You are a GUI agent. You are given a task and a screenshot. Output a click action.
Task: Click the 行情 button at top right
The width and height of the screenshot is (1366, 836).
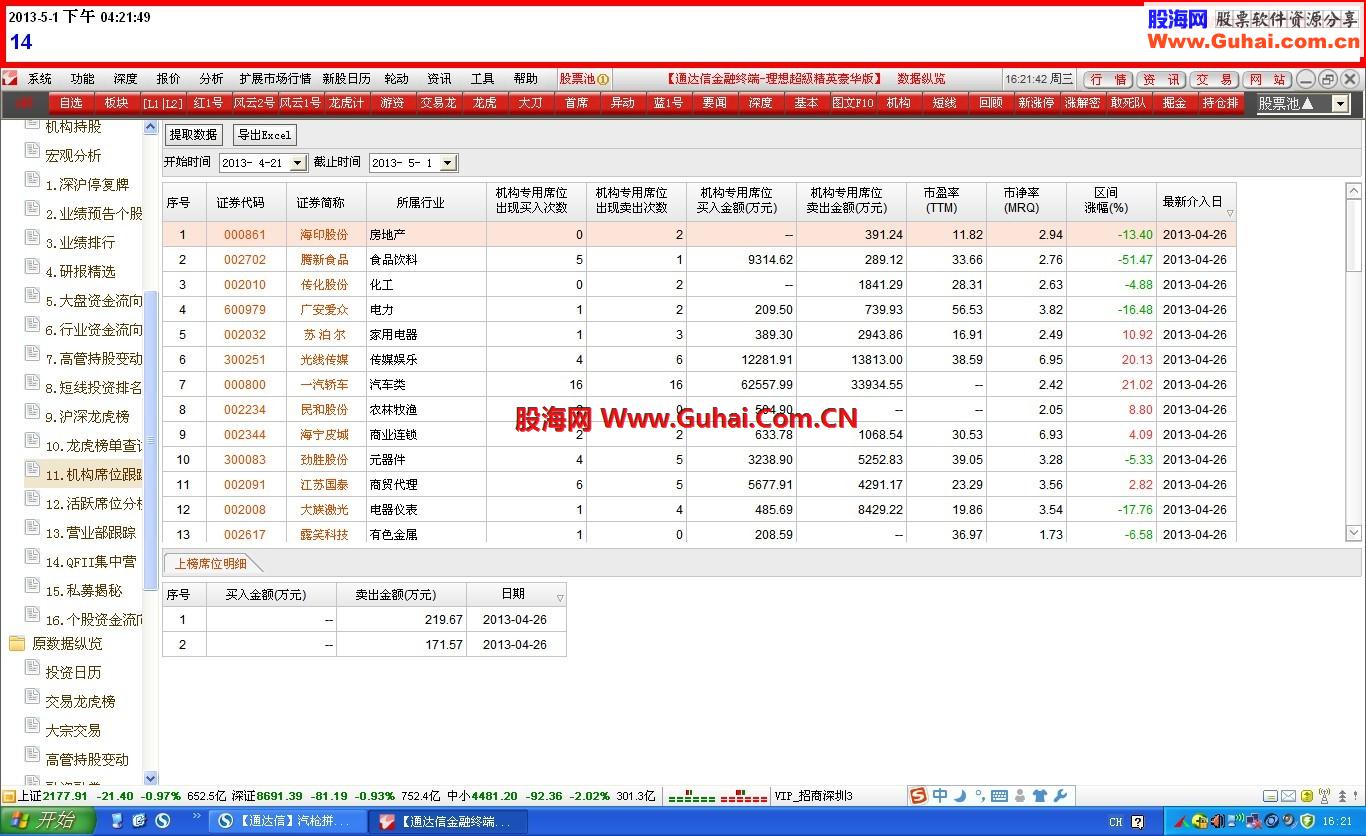click(1107, 79)
